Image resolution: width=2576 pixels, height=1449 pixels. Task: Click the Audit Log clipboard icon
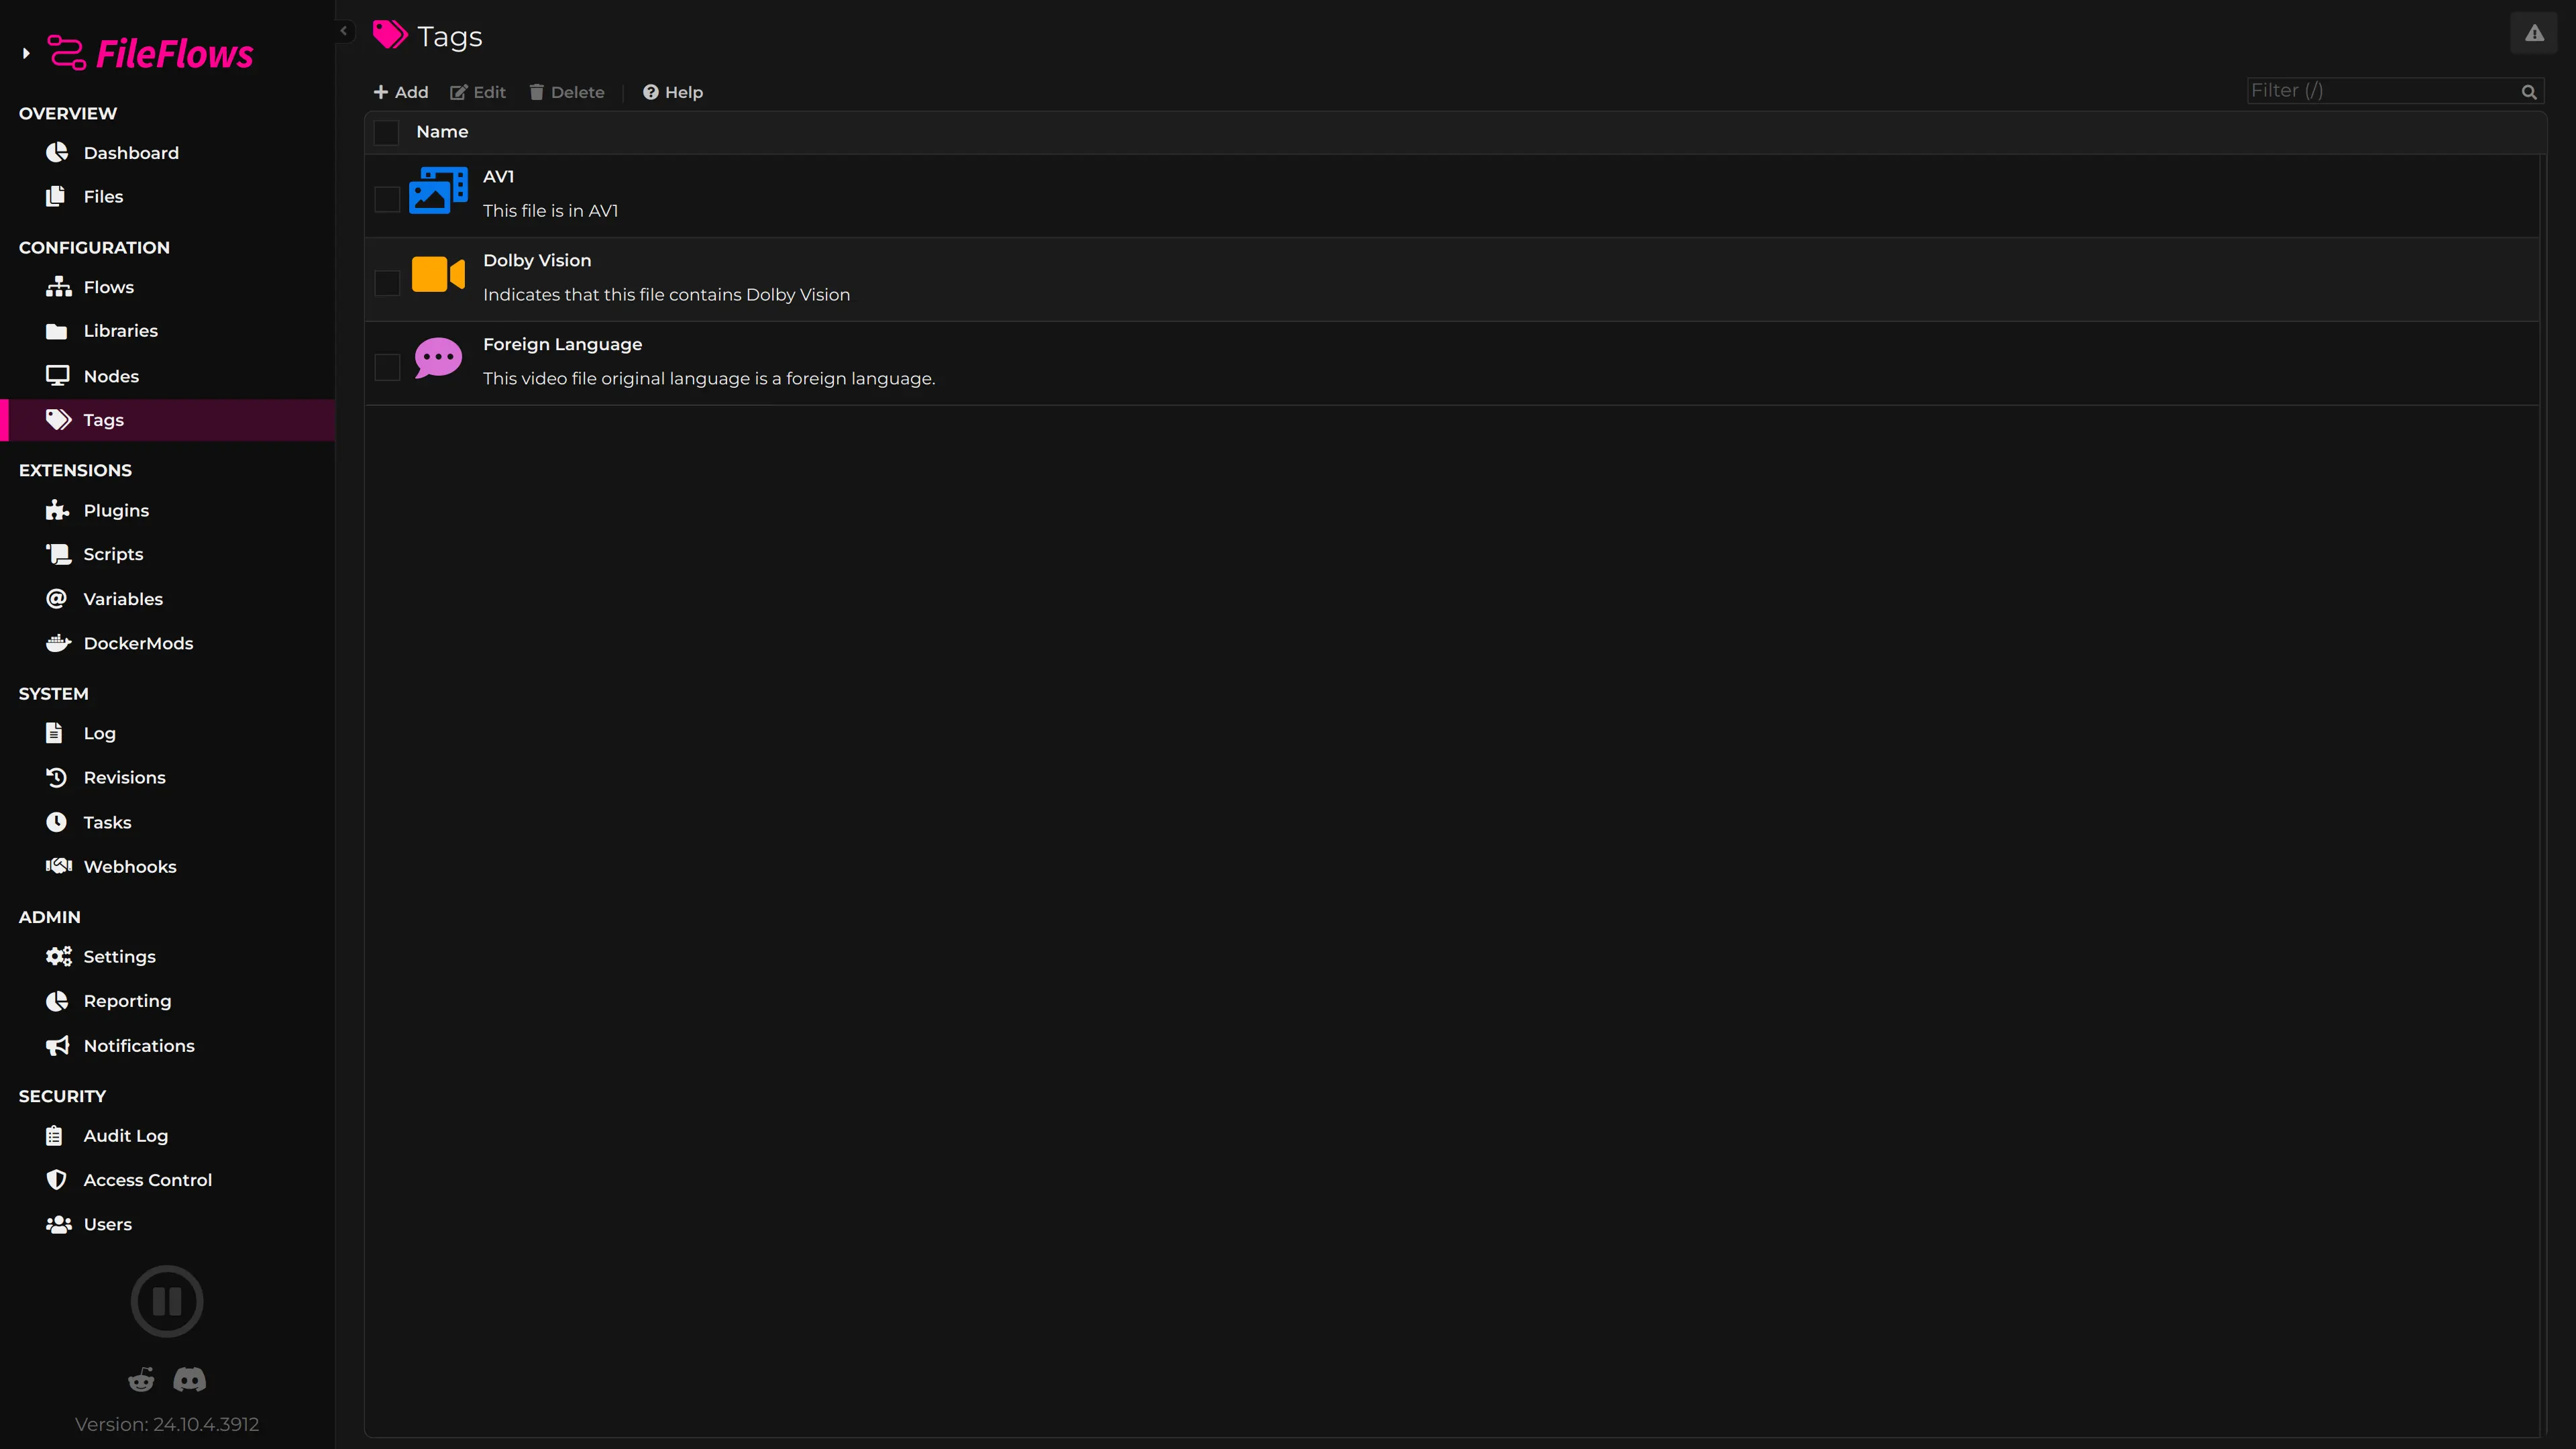pyautogui.click(x=55, y=1135)
